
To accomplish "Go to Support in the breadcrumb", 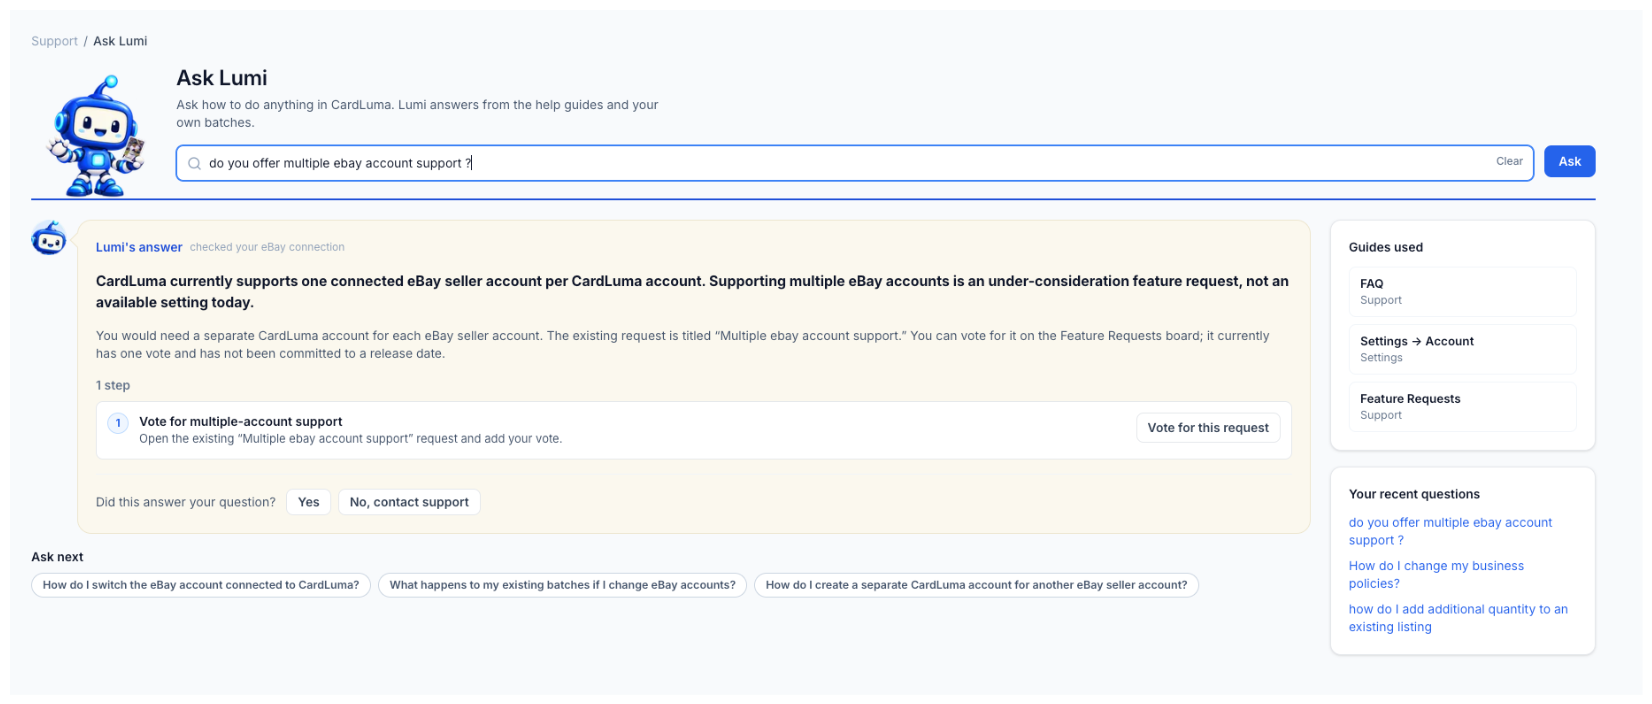I will click(54, 41).
